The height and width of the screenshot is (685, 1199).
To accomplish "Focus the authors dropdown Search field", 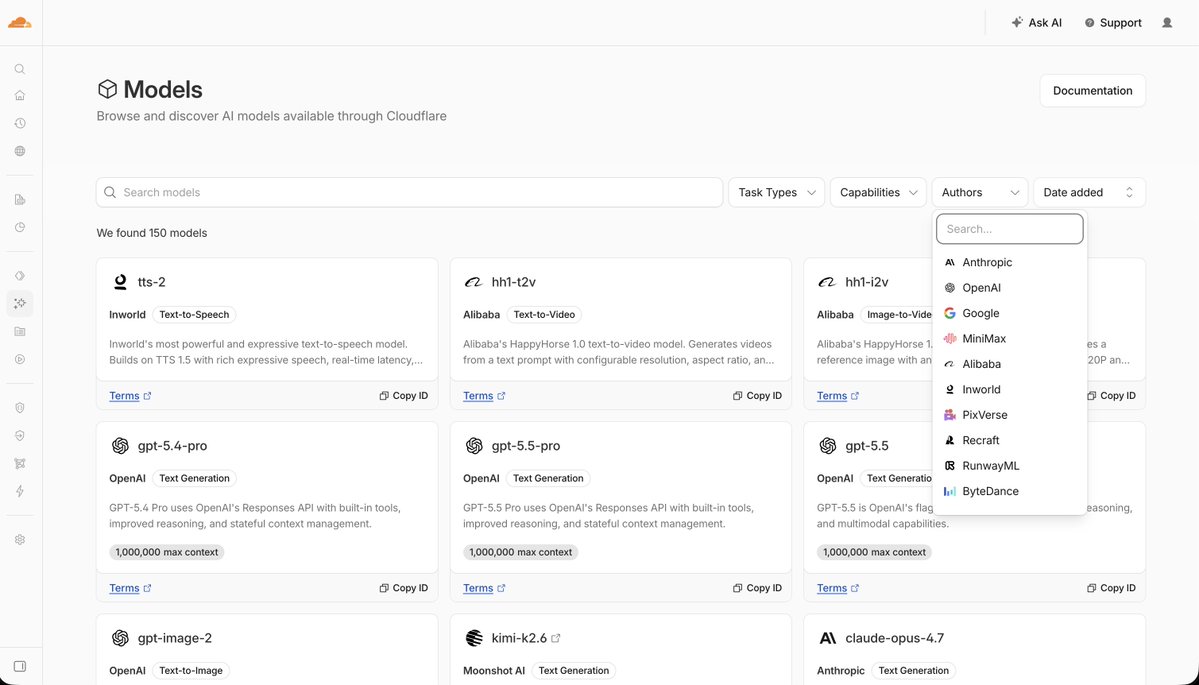I will pos(1009,229).
